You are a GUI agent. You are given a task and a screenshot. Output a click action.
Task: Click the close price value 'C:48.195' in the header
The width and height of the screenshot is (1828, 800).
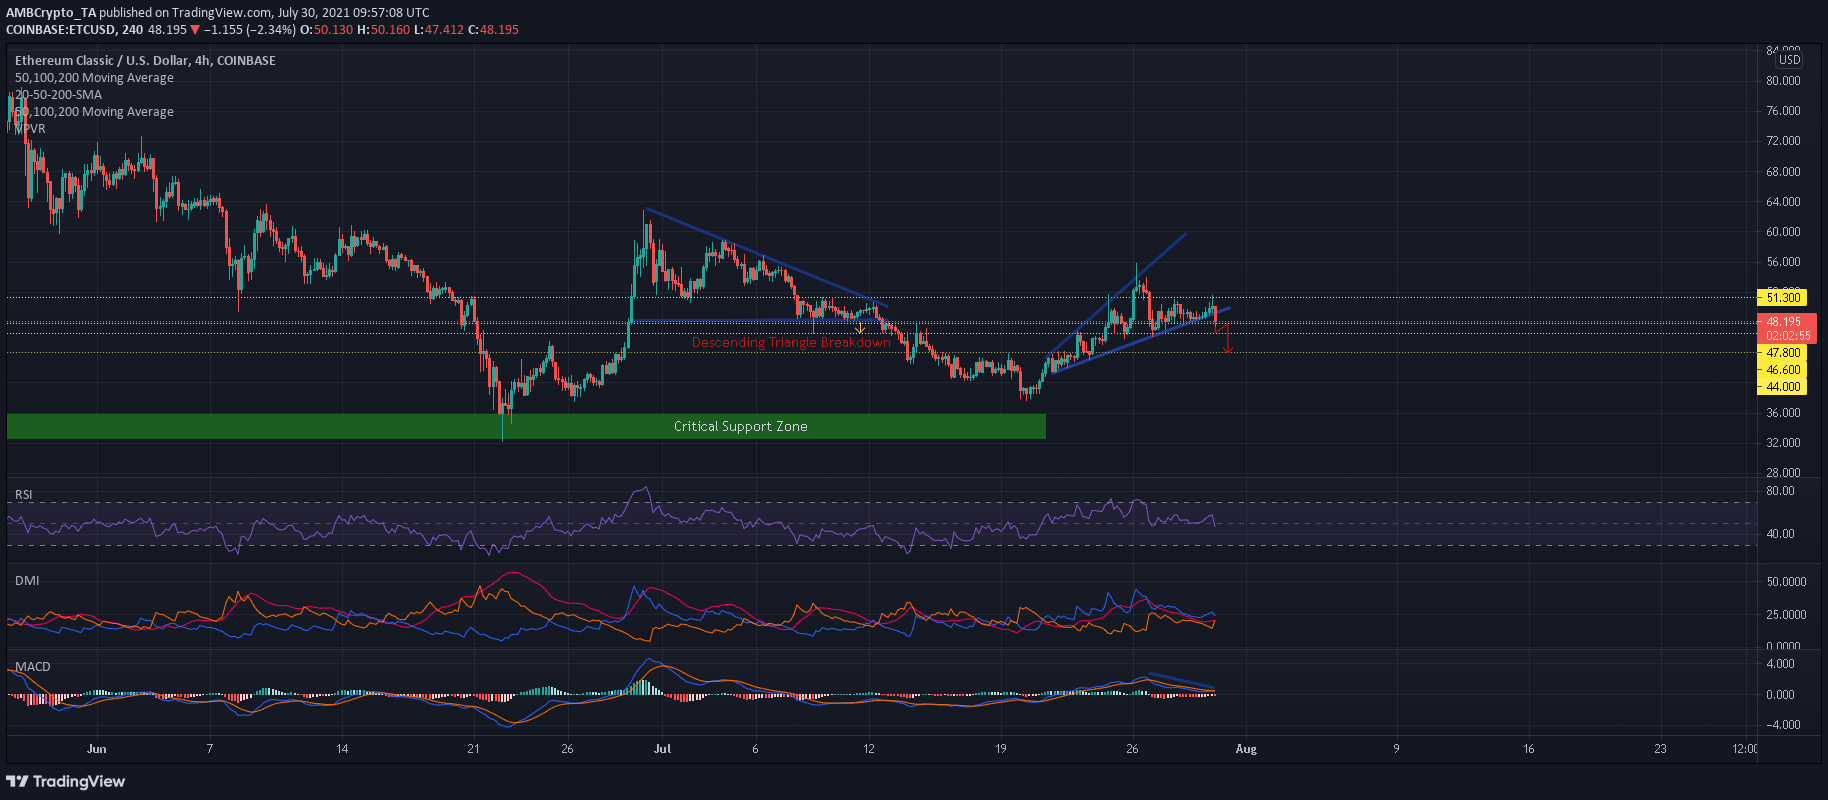tap(493, 30)
